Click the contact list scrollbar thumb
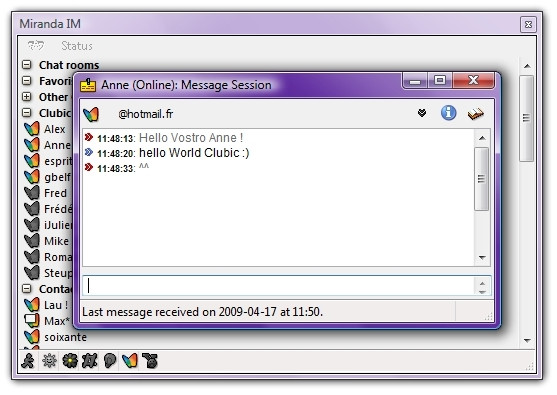The height and width of the screenshot is (395, 557). 526,118
